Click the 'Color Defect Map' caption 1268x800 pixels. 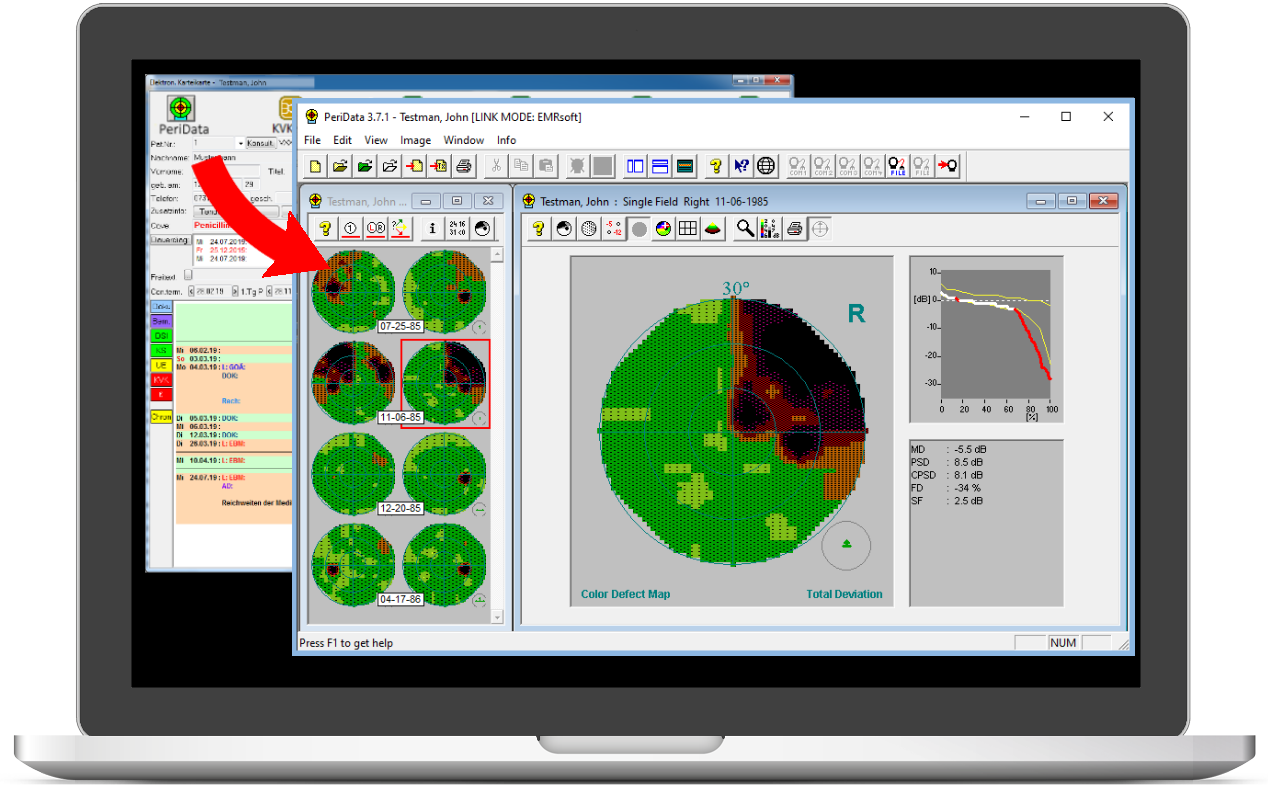pos(625,594)
